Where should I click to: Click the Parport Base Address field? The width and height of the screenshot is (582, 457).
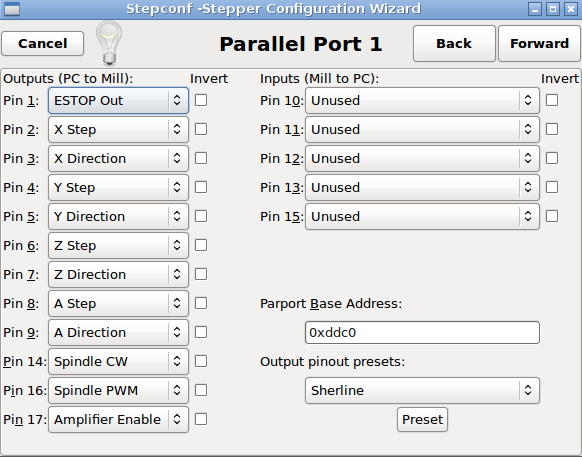tap(422, 333)
